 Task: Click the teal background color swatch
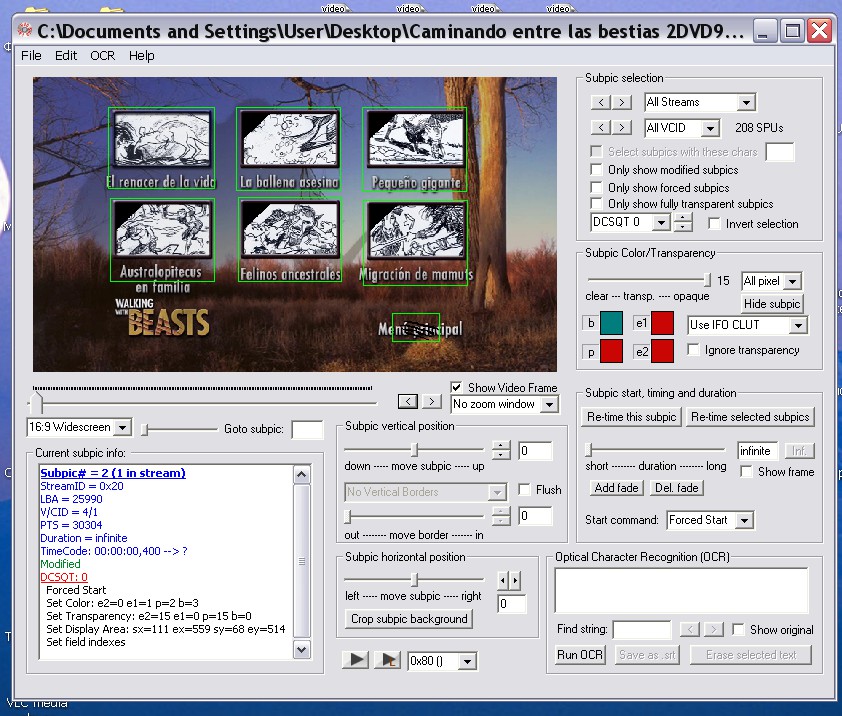point(611,323)
